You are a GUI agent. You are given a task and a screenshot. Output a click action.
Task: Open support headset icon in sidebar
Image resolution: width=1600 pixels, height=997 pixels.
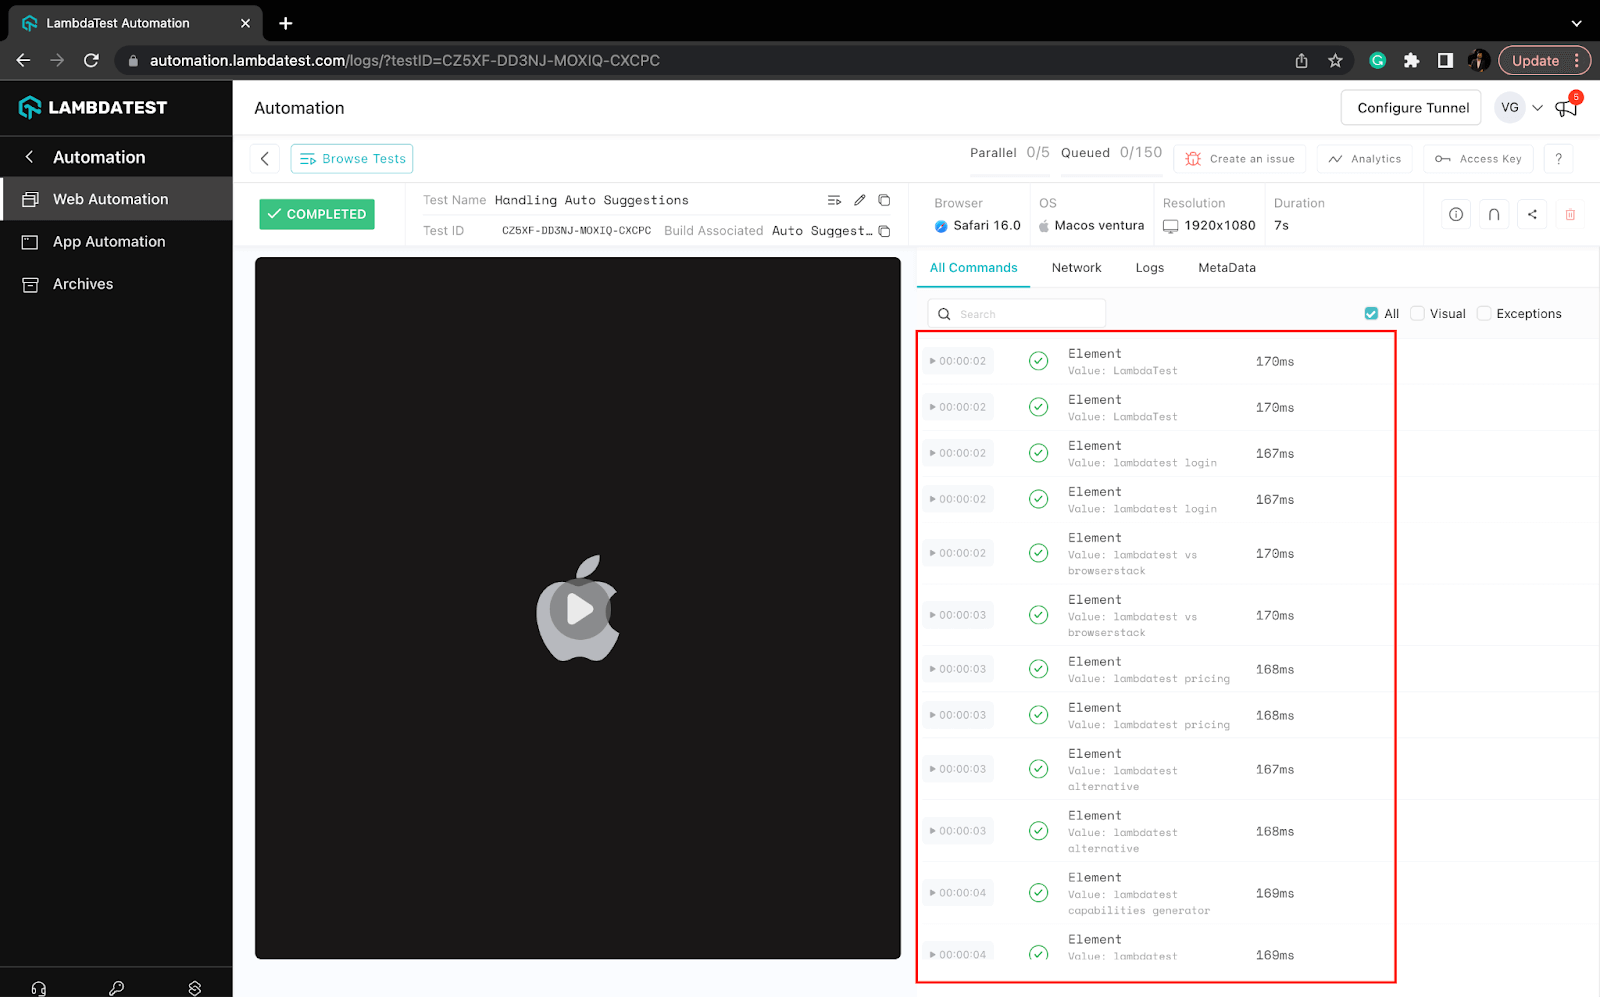(x=39, y=988)
